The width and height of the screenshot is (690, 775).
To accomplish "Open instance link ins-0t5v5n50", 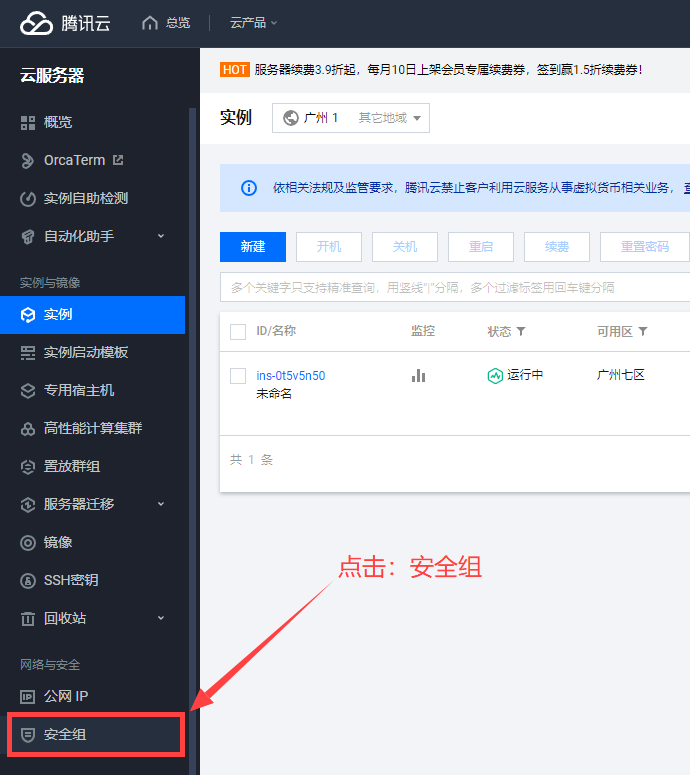I will click(291, 376).
